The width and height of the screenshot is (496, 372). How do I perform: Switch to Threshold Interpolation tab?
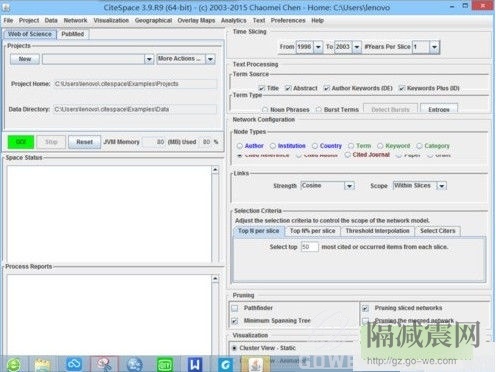(x=377, y=231)
